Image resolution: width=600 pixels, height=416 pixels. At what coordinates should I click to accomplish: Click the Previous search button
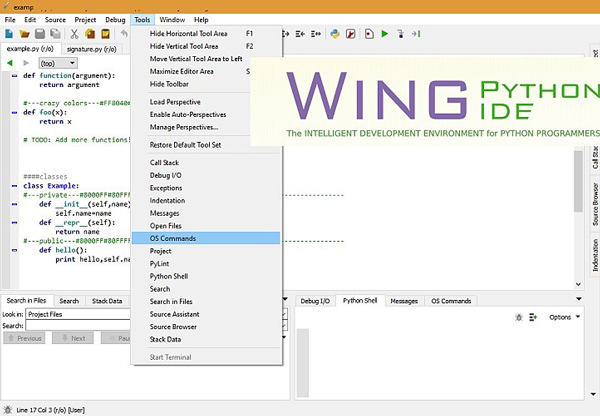click(x=24, y=338)
